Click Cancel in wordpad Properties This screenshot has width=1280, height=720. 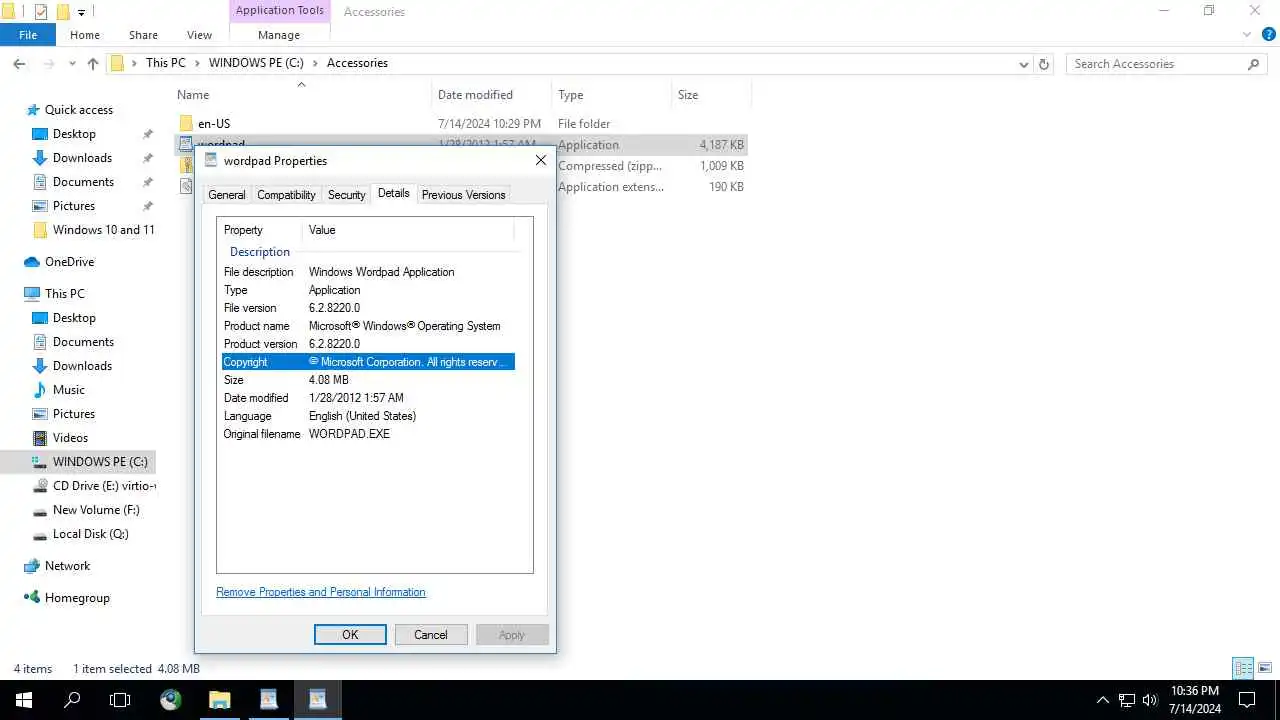(431, 635)
